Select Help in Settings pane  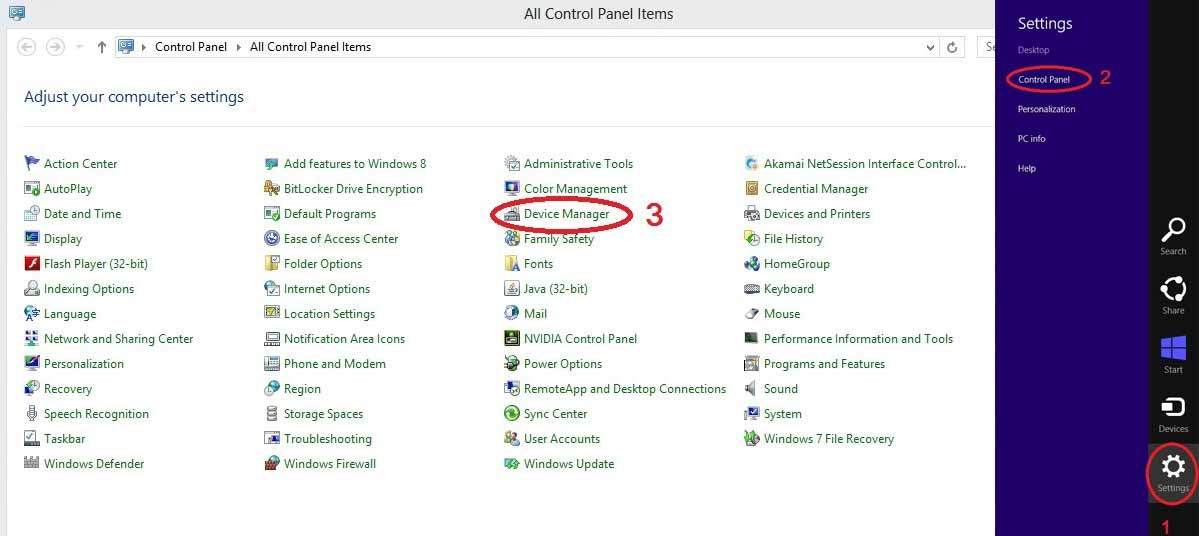pos(1026,168)
